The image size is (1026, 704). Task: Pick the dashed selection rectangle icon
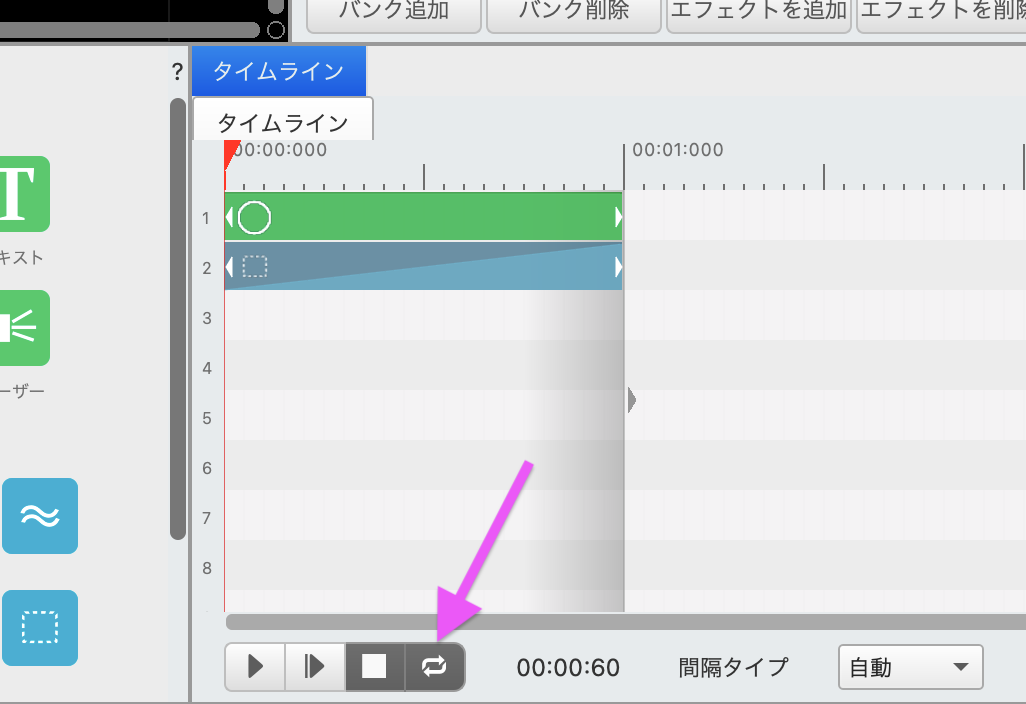(x=39, y=628)
